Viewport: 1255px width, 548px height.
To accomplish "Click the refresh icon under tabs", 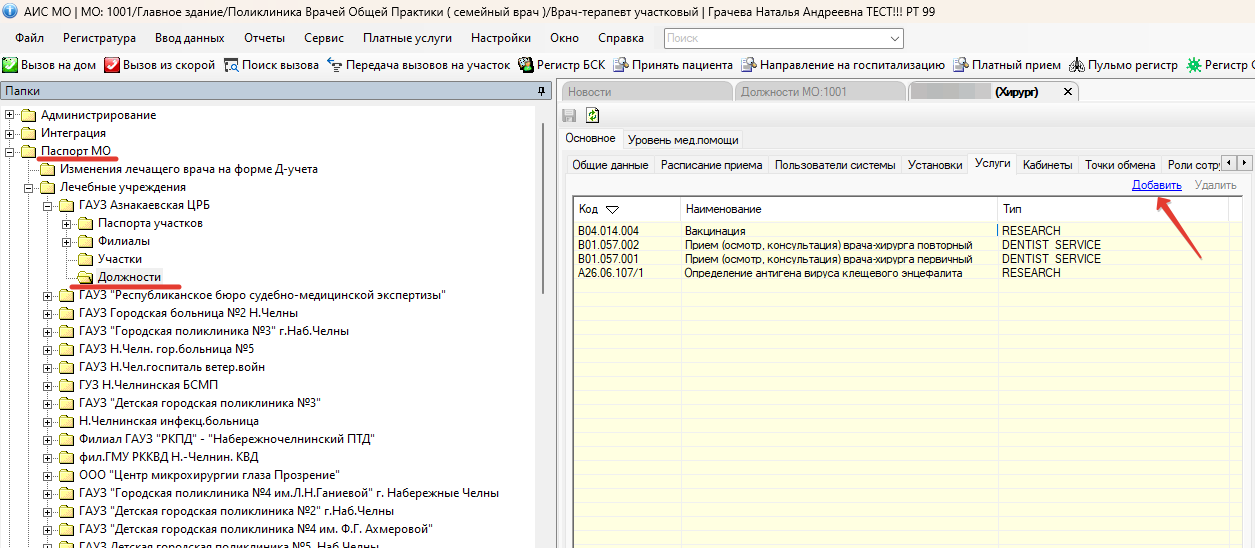I will 593,116.
